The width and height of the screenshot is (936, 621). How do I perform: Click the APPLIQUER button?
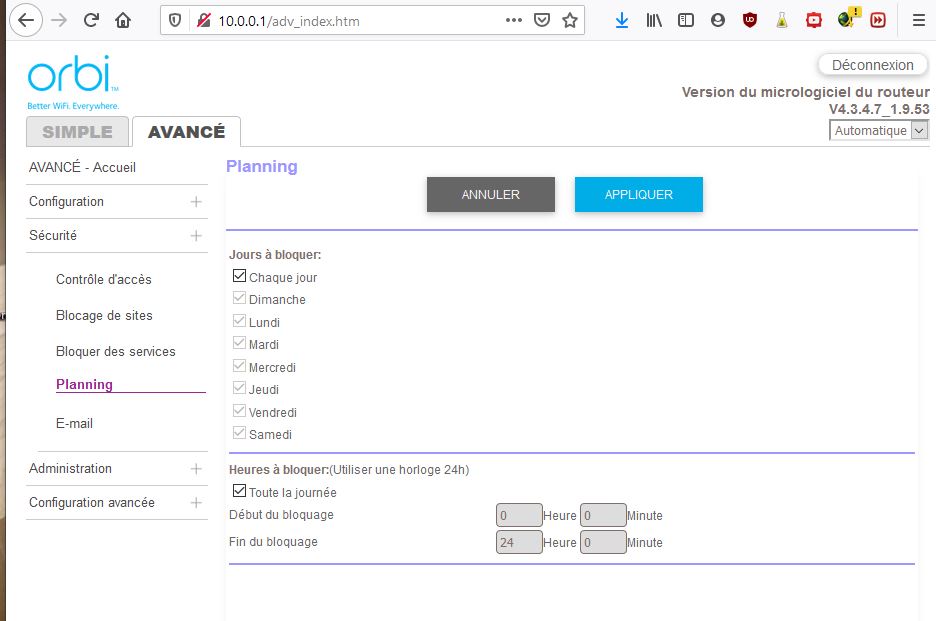[x=638, y=195]
